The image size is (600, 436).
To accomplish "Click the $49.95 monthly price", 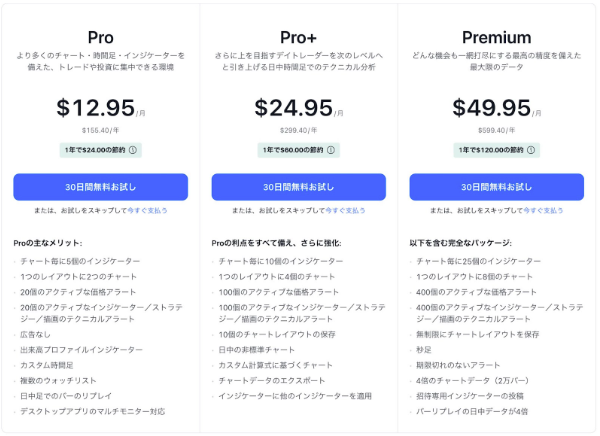I will [x=492, y=108].
